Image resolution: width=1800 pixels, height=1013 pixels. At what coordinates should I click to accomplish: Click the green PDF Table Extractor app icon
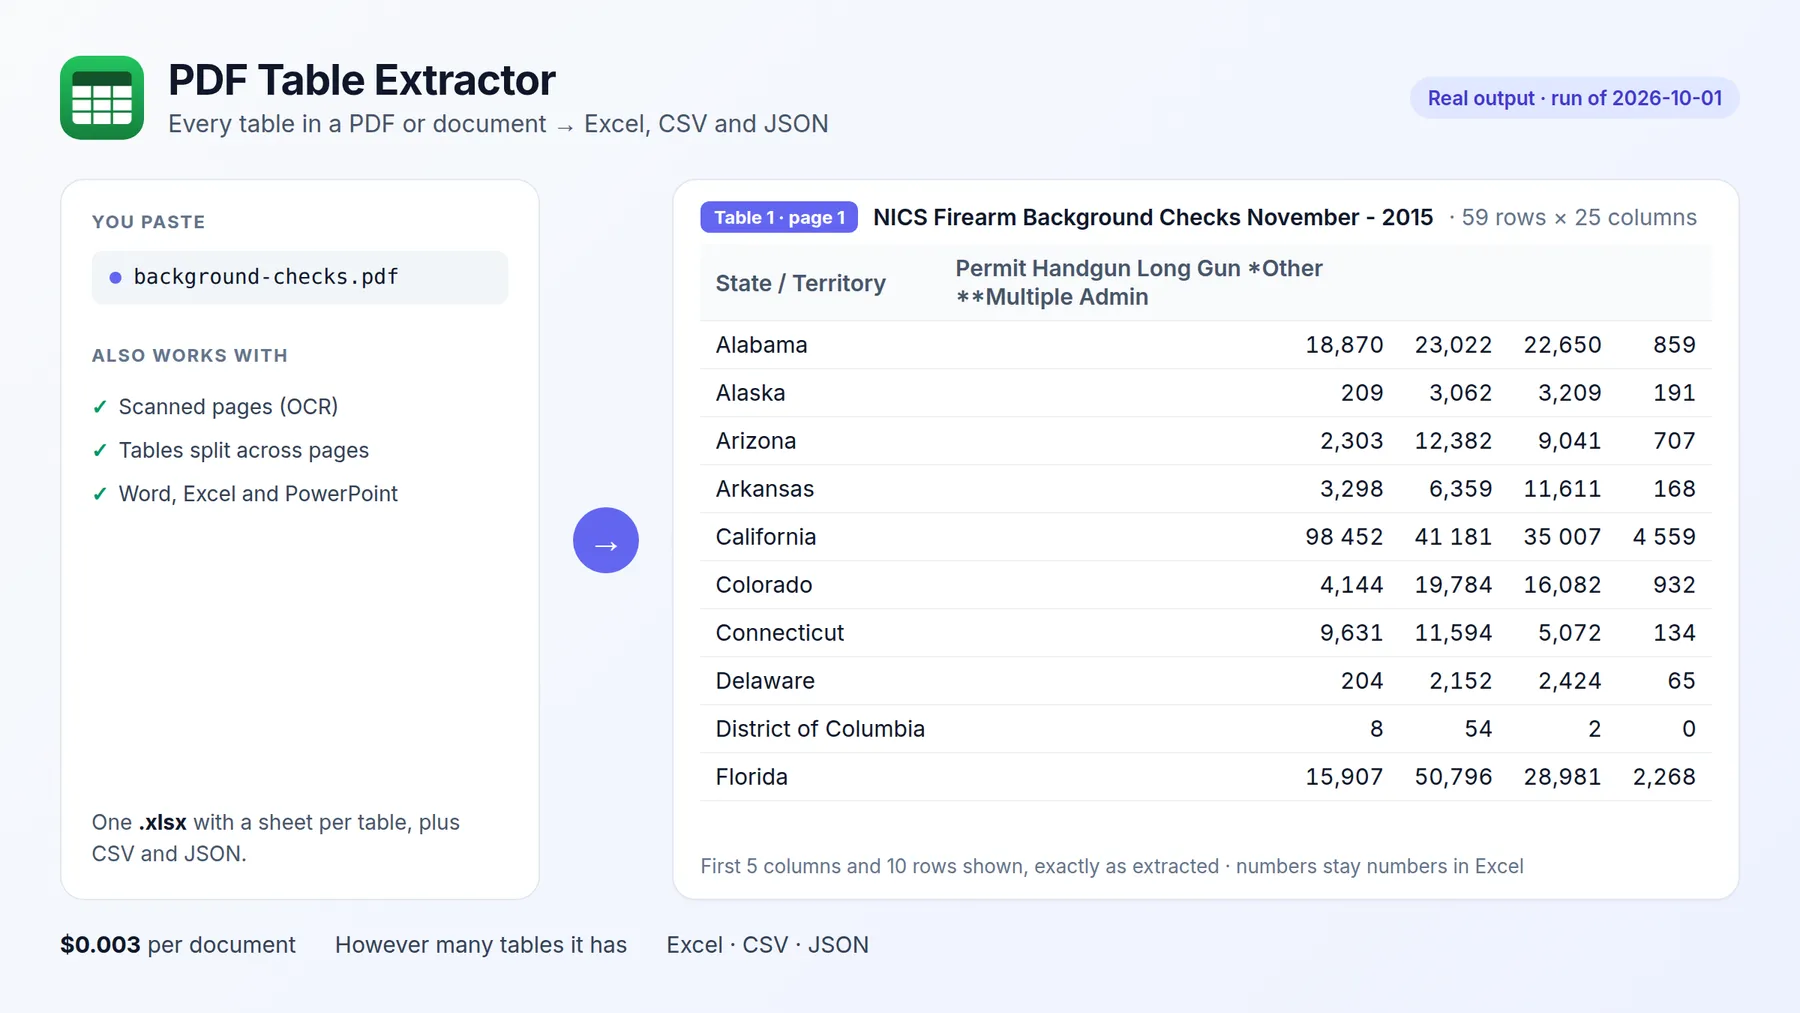102,98
